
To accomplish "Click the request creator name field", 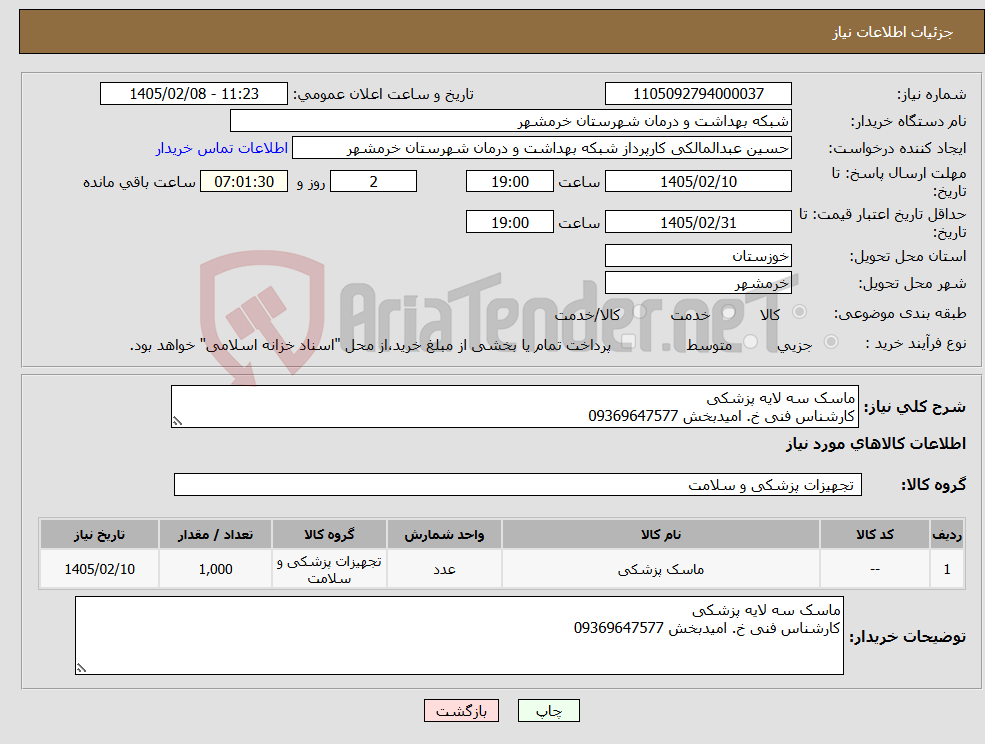I will 541,148.
